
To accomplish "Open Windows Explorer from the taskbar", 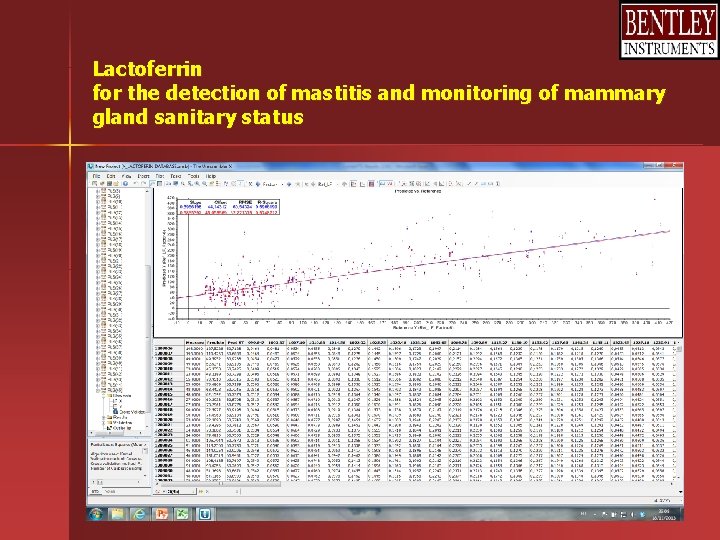I will (117, 514).
